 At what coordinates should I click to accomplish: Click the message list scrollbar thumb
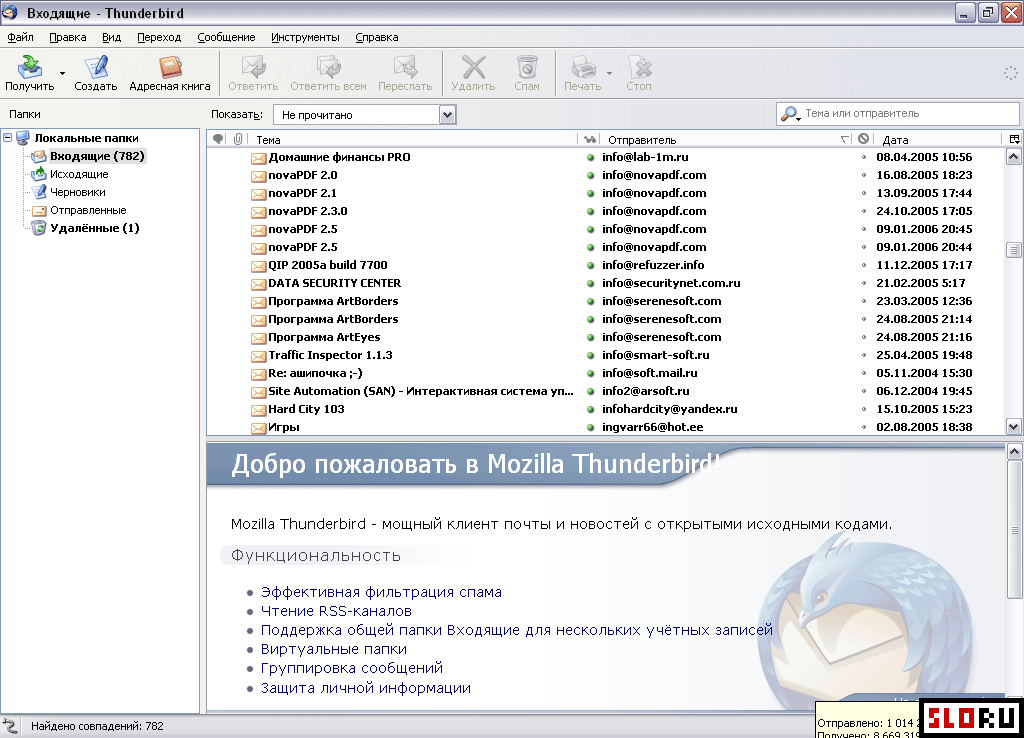tap(1014, 249)
